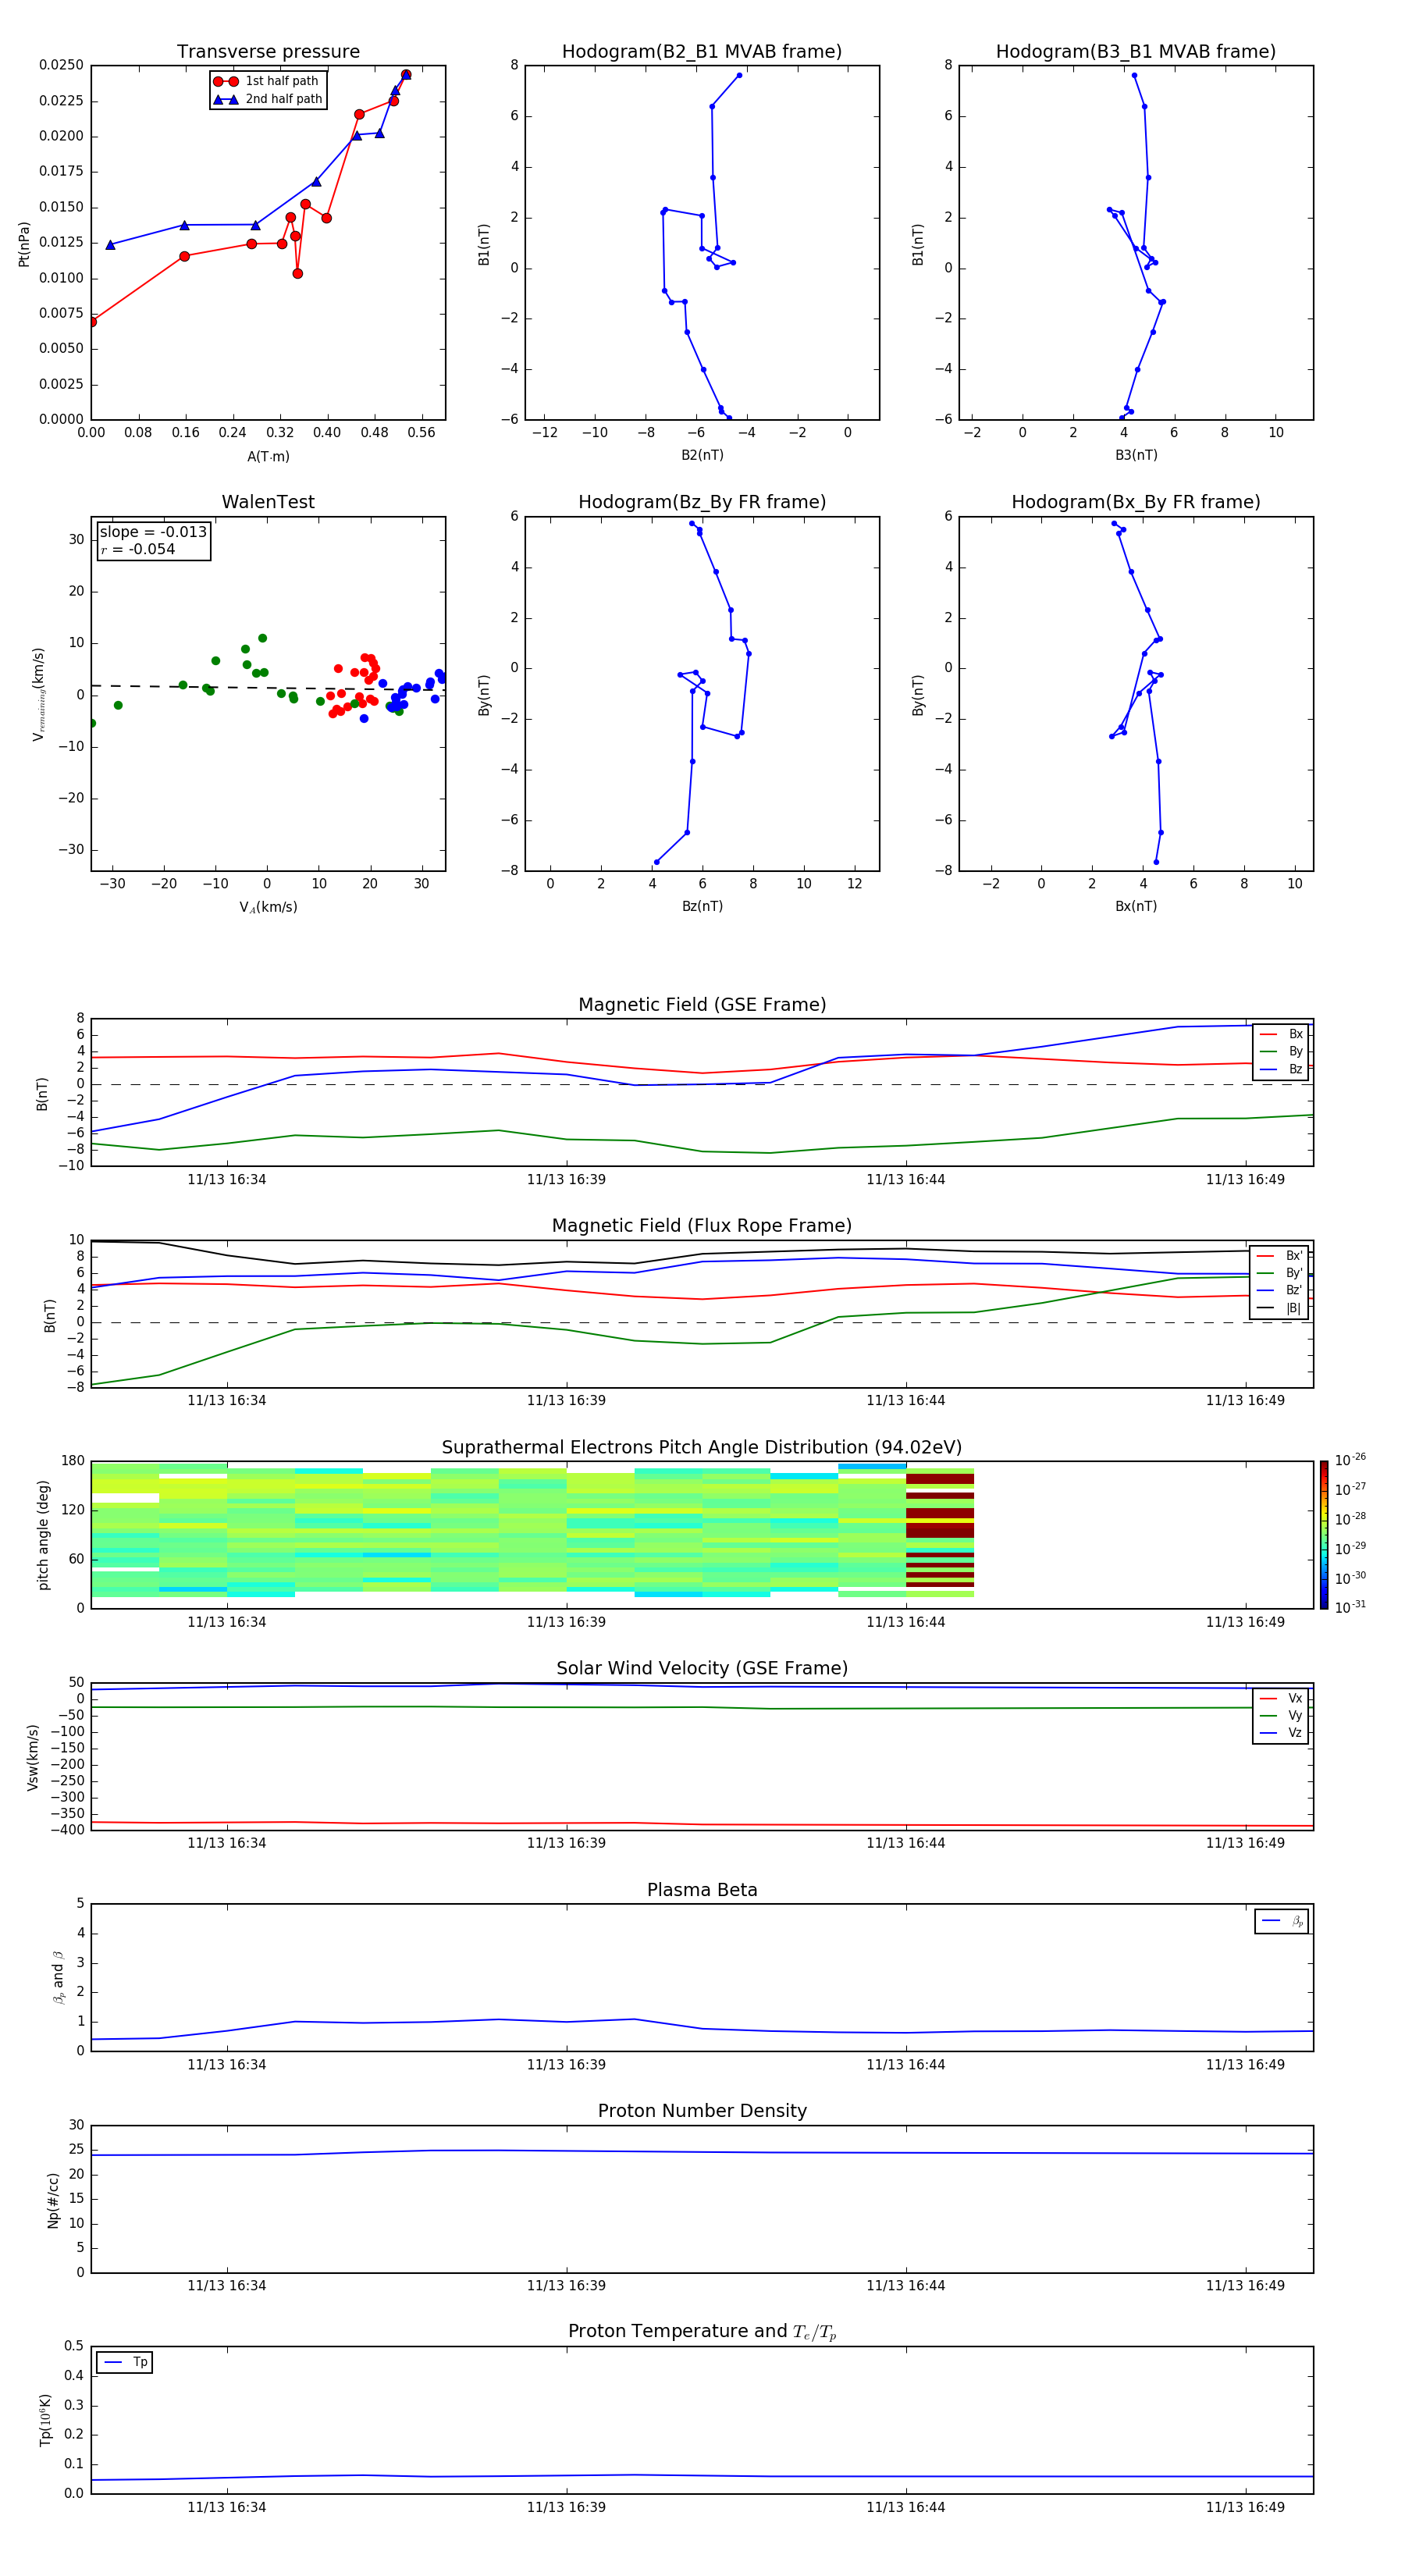Click the 'B2(nT)' x-axis label
Viewport: 1405px width, 2576px height.
702,455
